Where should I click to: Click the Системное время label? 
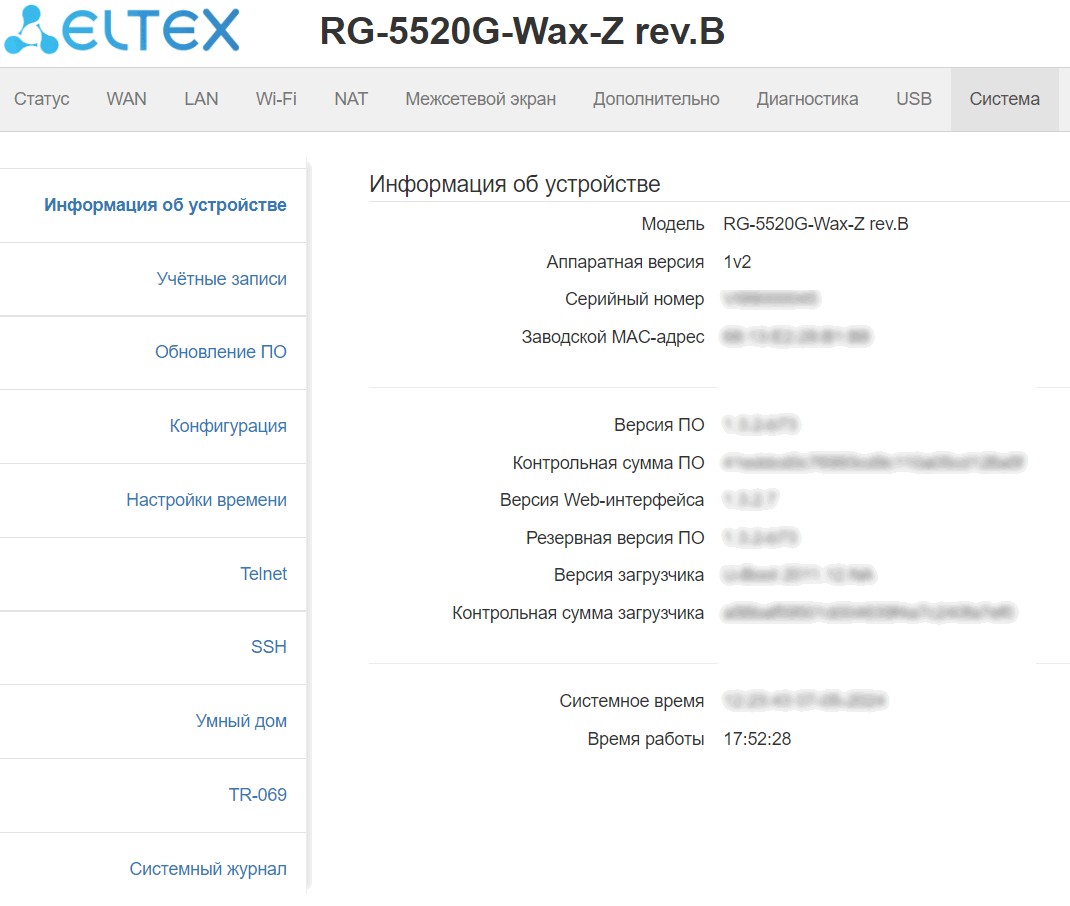632,701
